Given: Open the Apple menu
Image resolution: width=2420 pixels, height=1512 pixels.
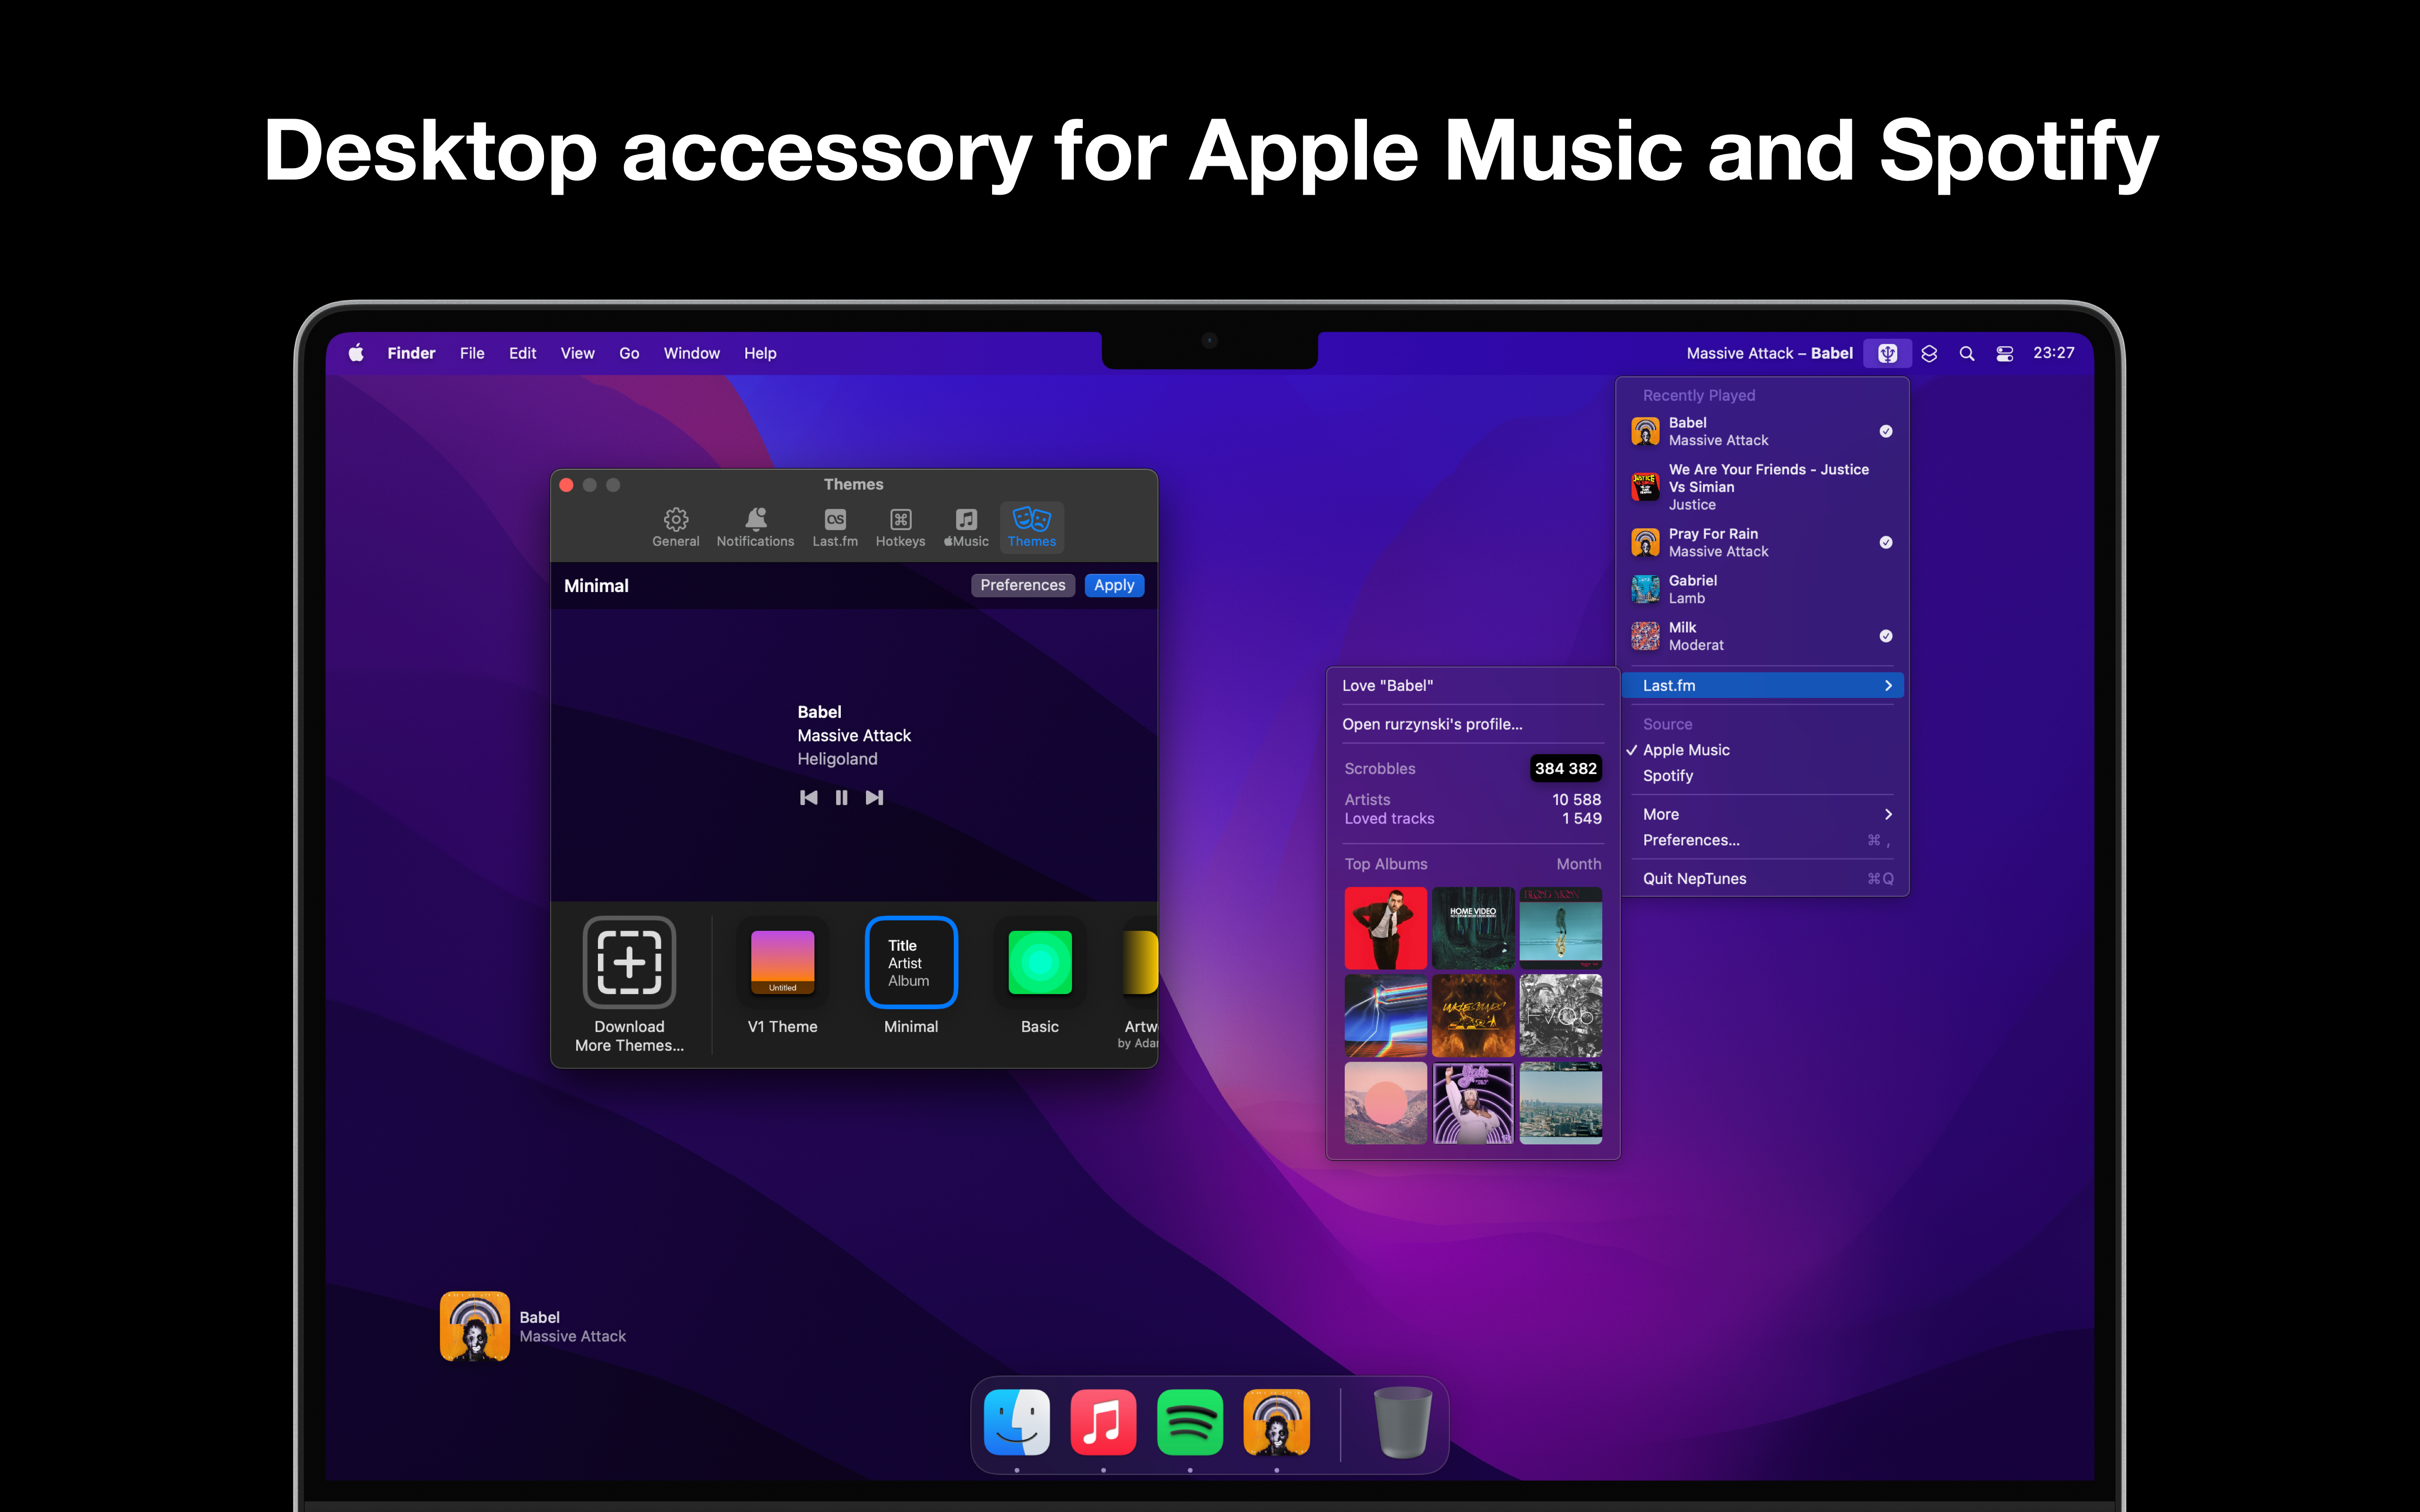Looking at the screenshot, I should tap(356, 353).
